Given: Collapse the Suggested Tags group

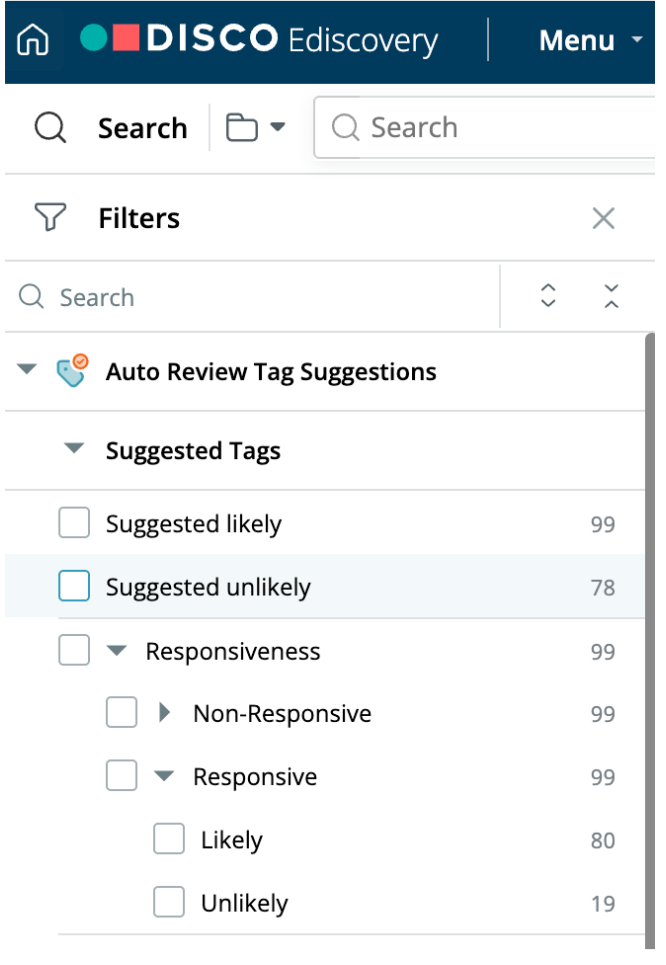Looking at the screenshot, I should pyautogui.click(x=74, y=450).
